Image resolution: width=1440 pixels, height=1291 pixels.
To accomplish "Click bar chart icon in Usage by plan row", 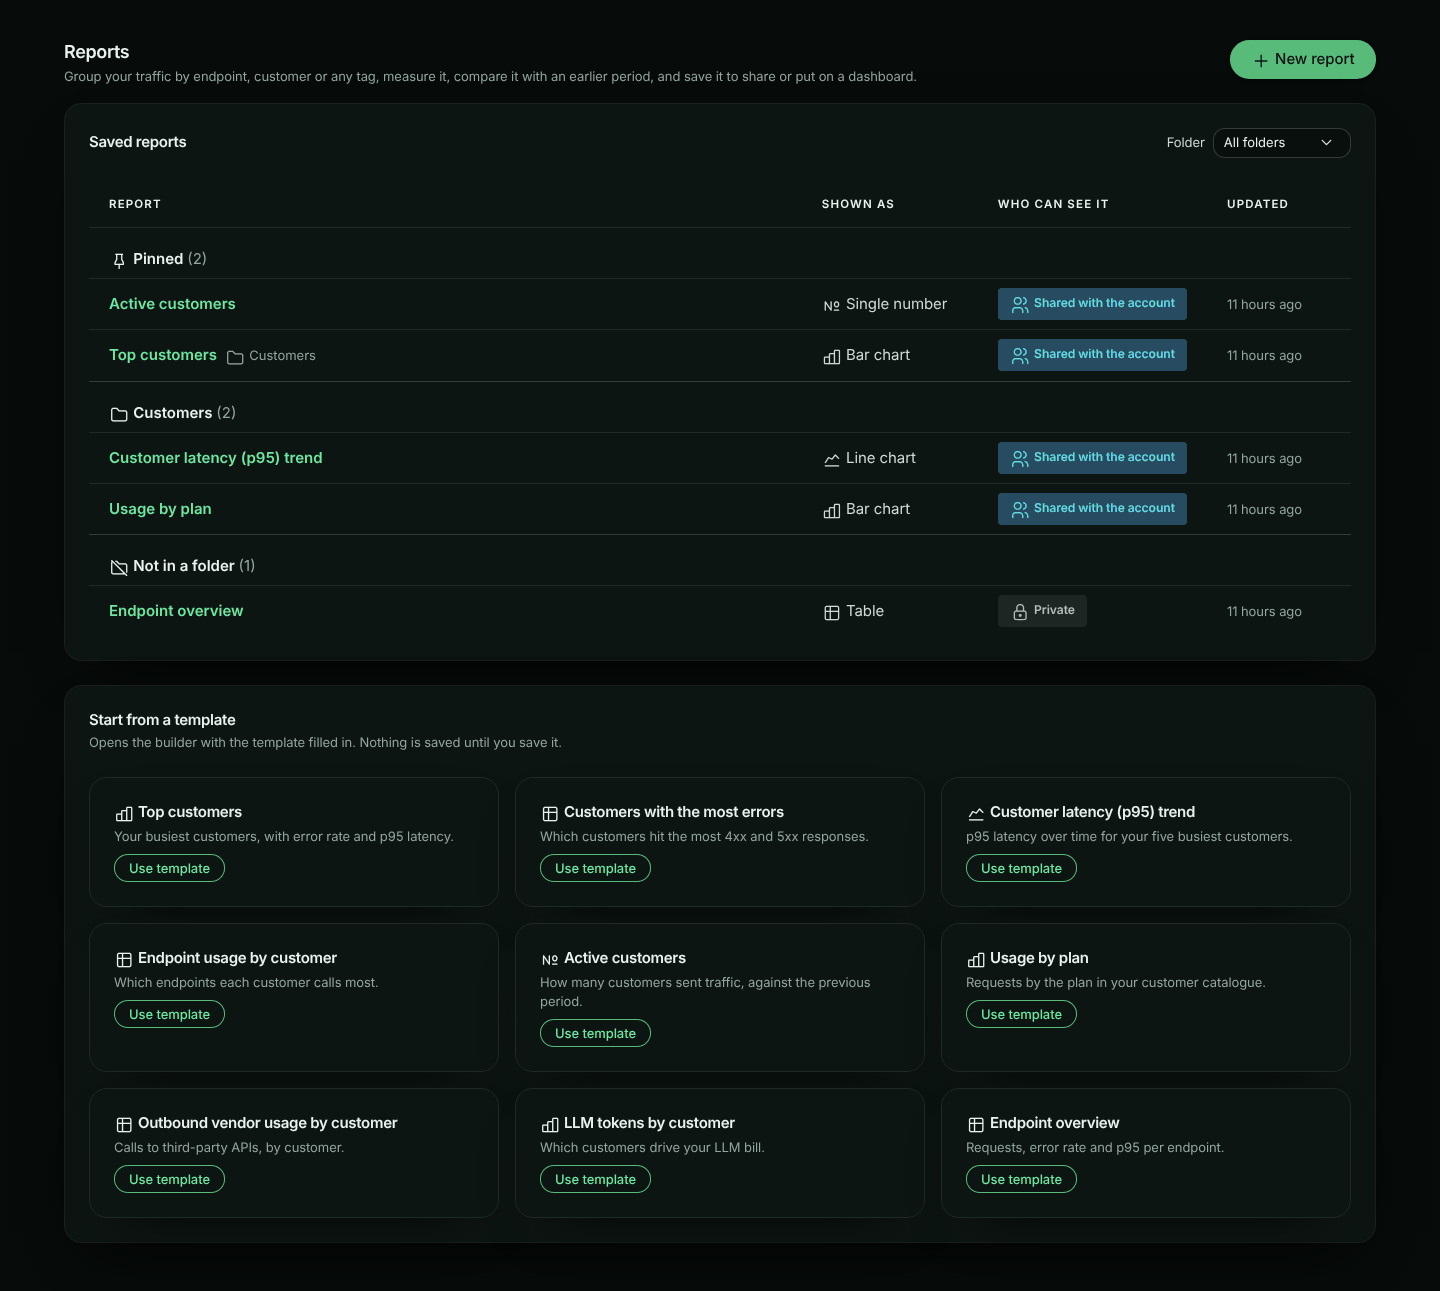I will 832,511.
